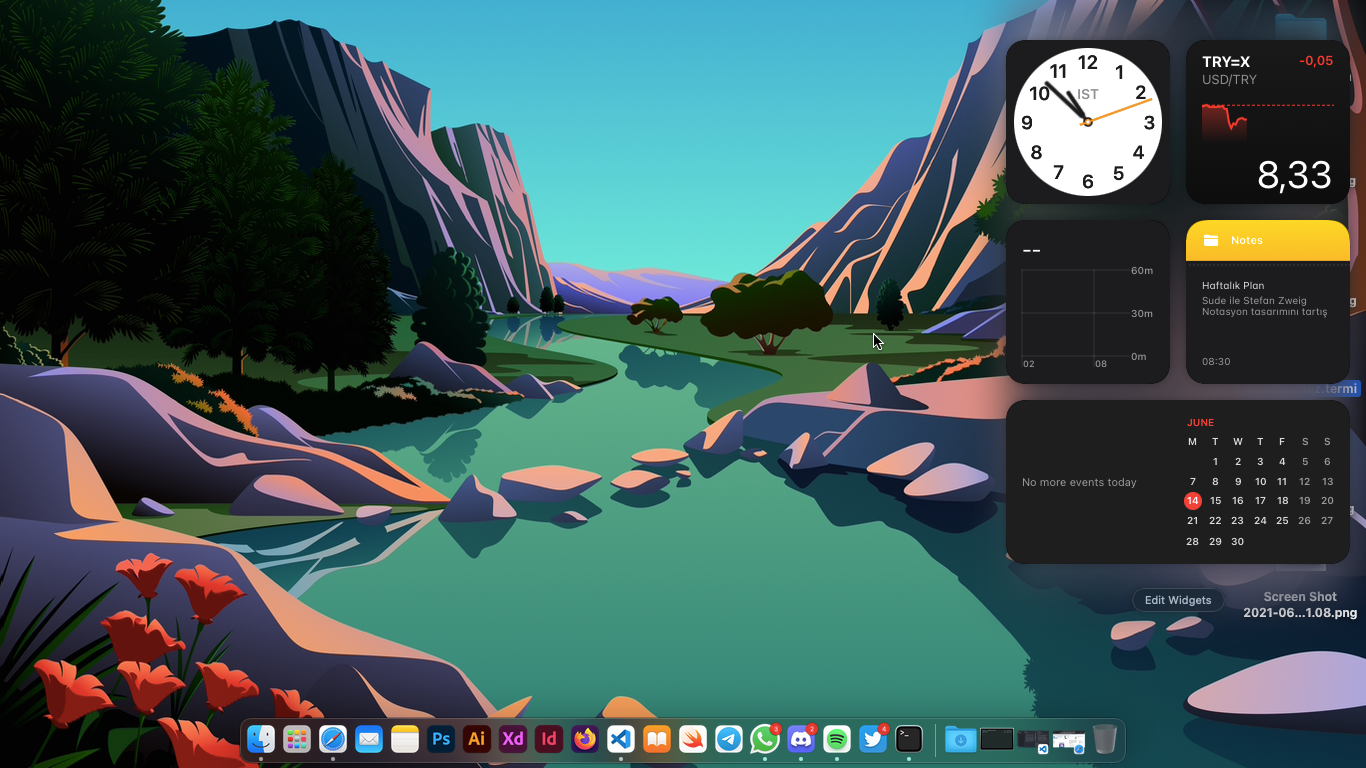Open the IST analog clock widget

point(1088,122)
